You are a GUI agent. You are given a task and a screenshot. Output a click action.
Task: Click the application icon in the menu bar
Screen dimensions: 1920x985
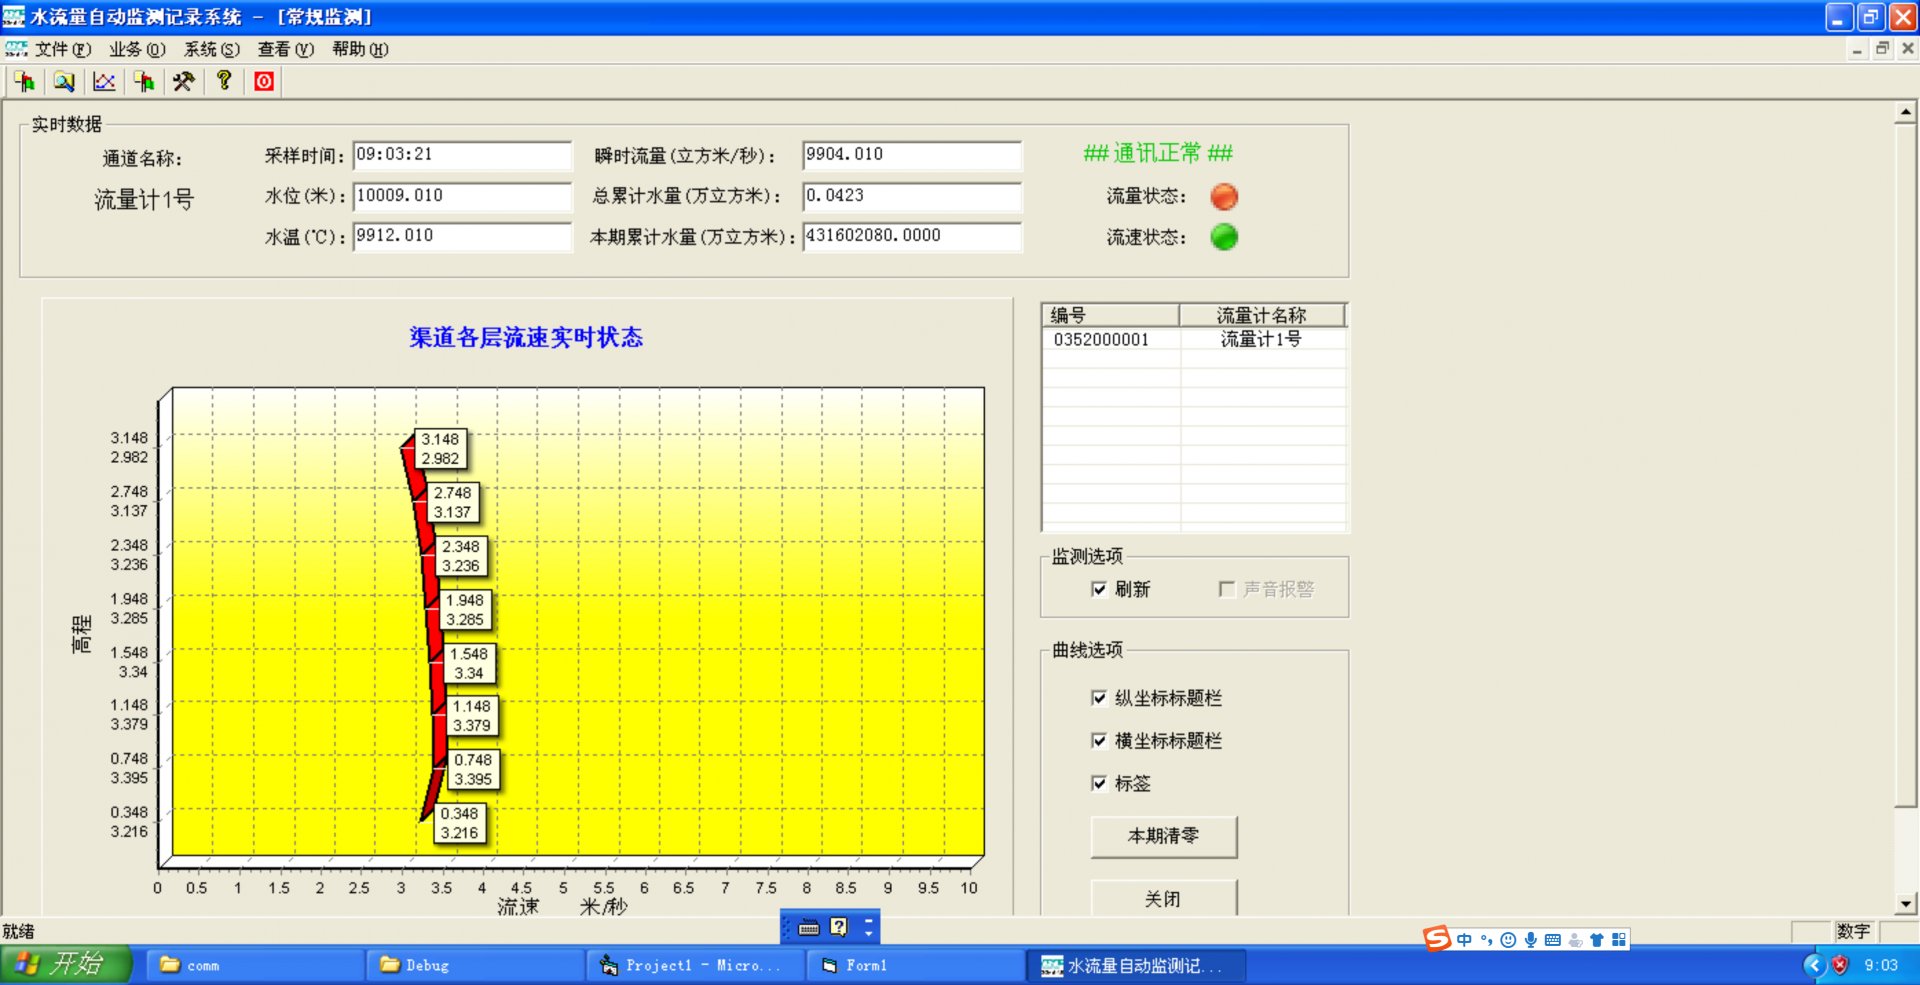coord(16,49)
